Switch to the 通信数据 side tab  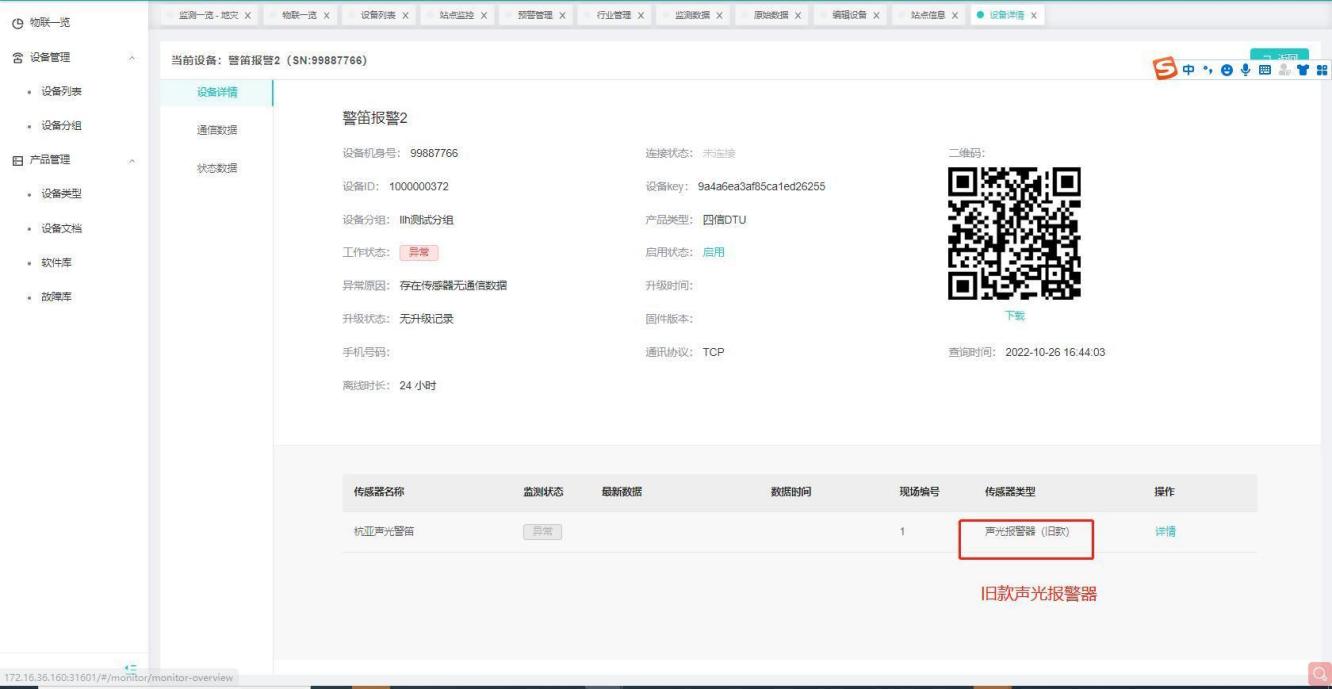(217, 130)
